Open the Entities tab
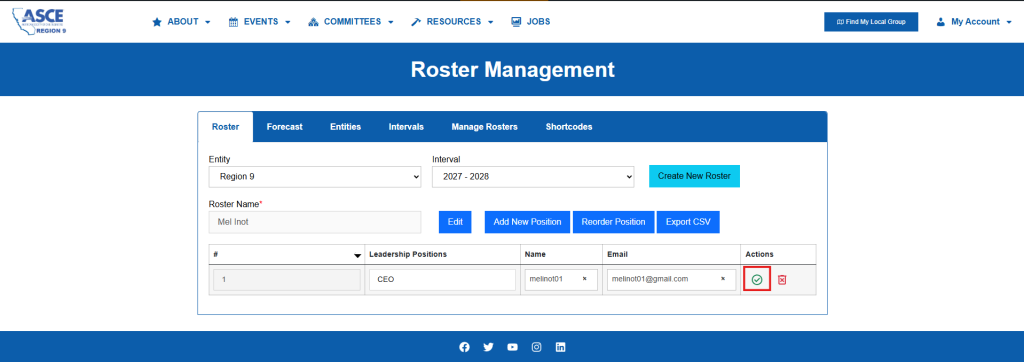The width and height of the screenshot is (1024, 362). tap(345, 127)
